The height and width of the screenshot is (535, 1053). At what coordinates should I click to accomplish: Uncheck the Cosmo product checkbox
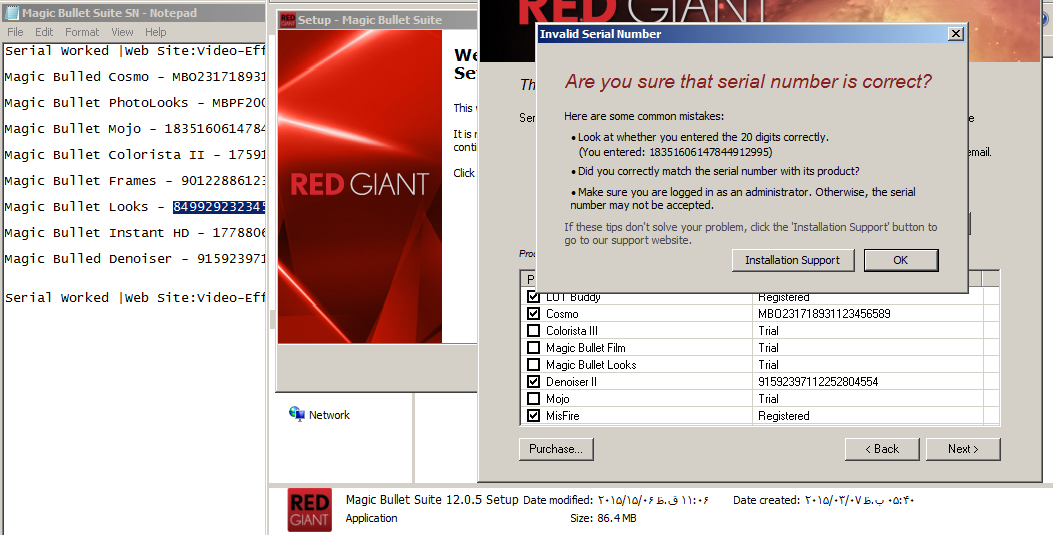tap(533, 313)
